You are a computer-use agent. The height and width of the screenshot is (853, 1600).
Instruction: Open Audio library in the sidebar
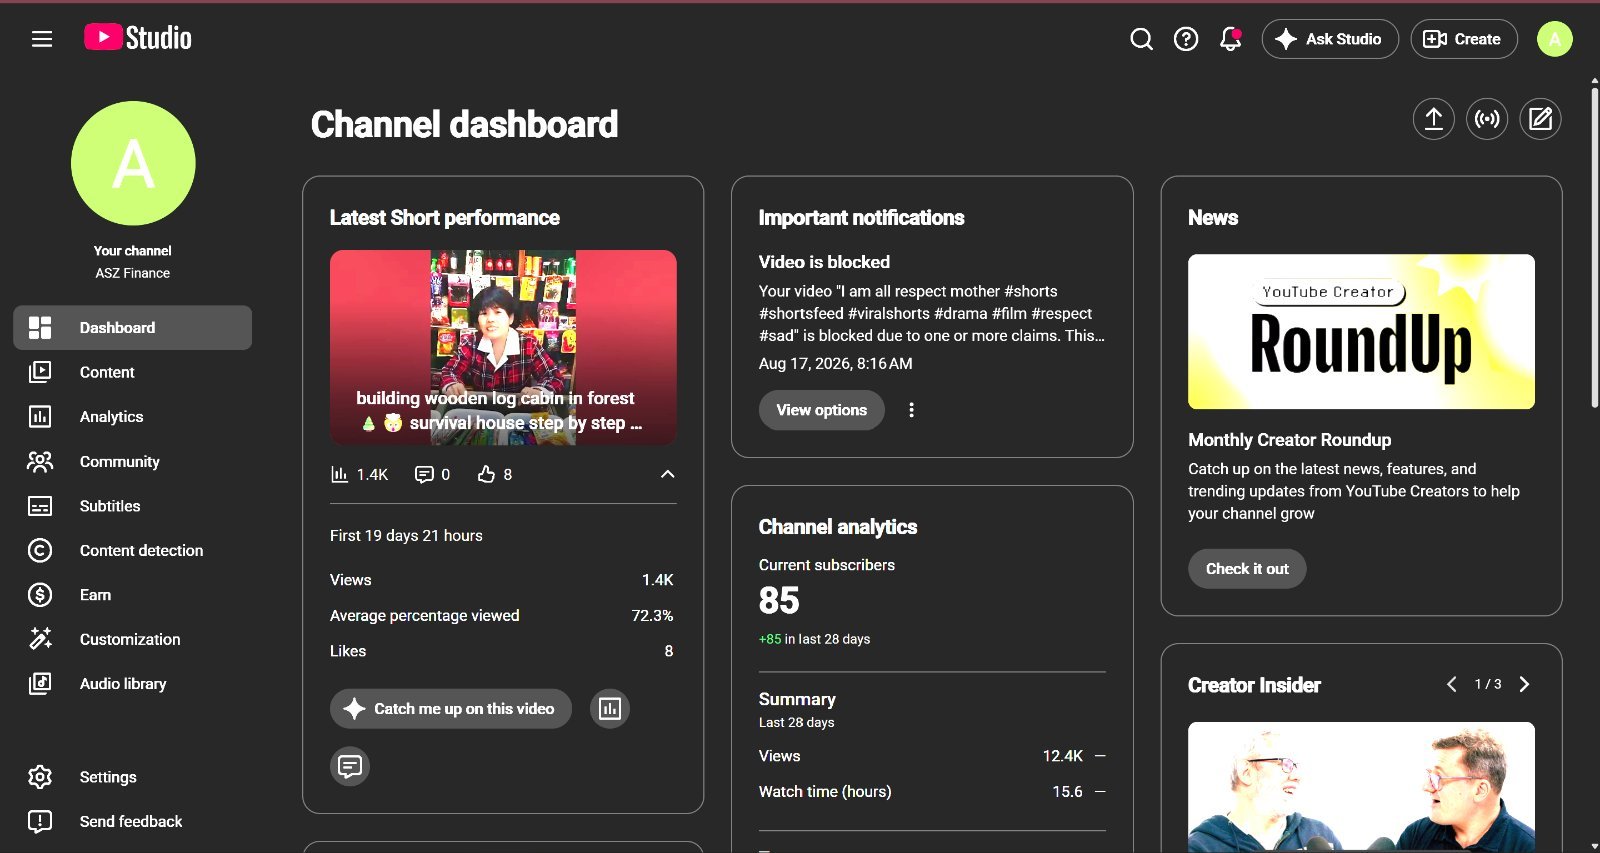coord(133,684)
